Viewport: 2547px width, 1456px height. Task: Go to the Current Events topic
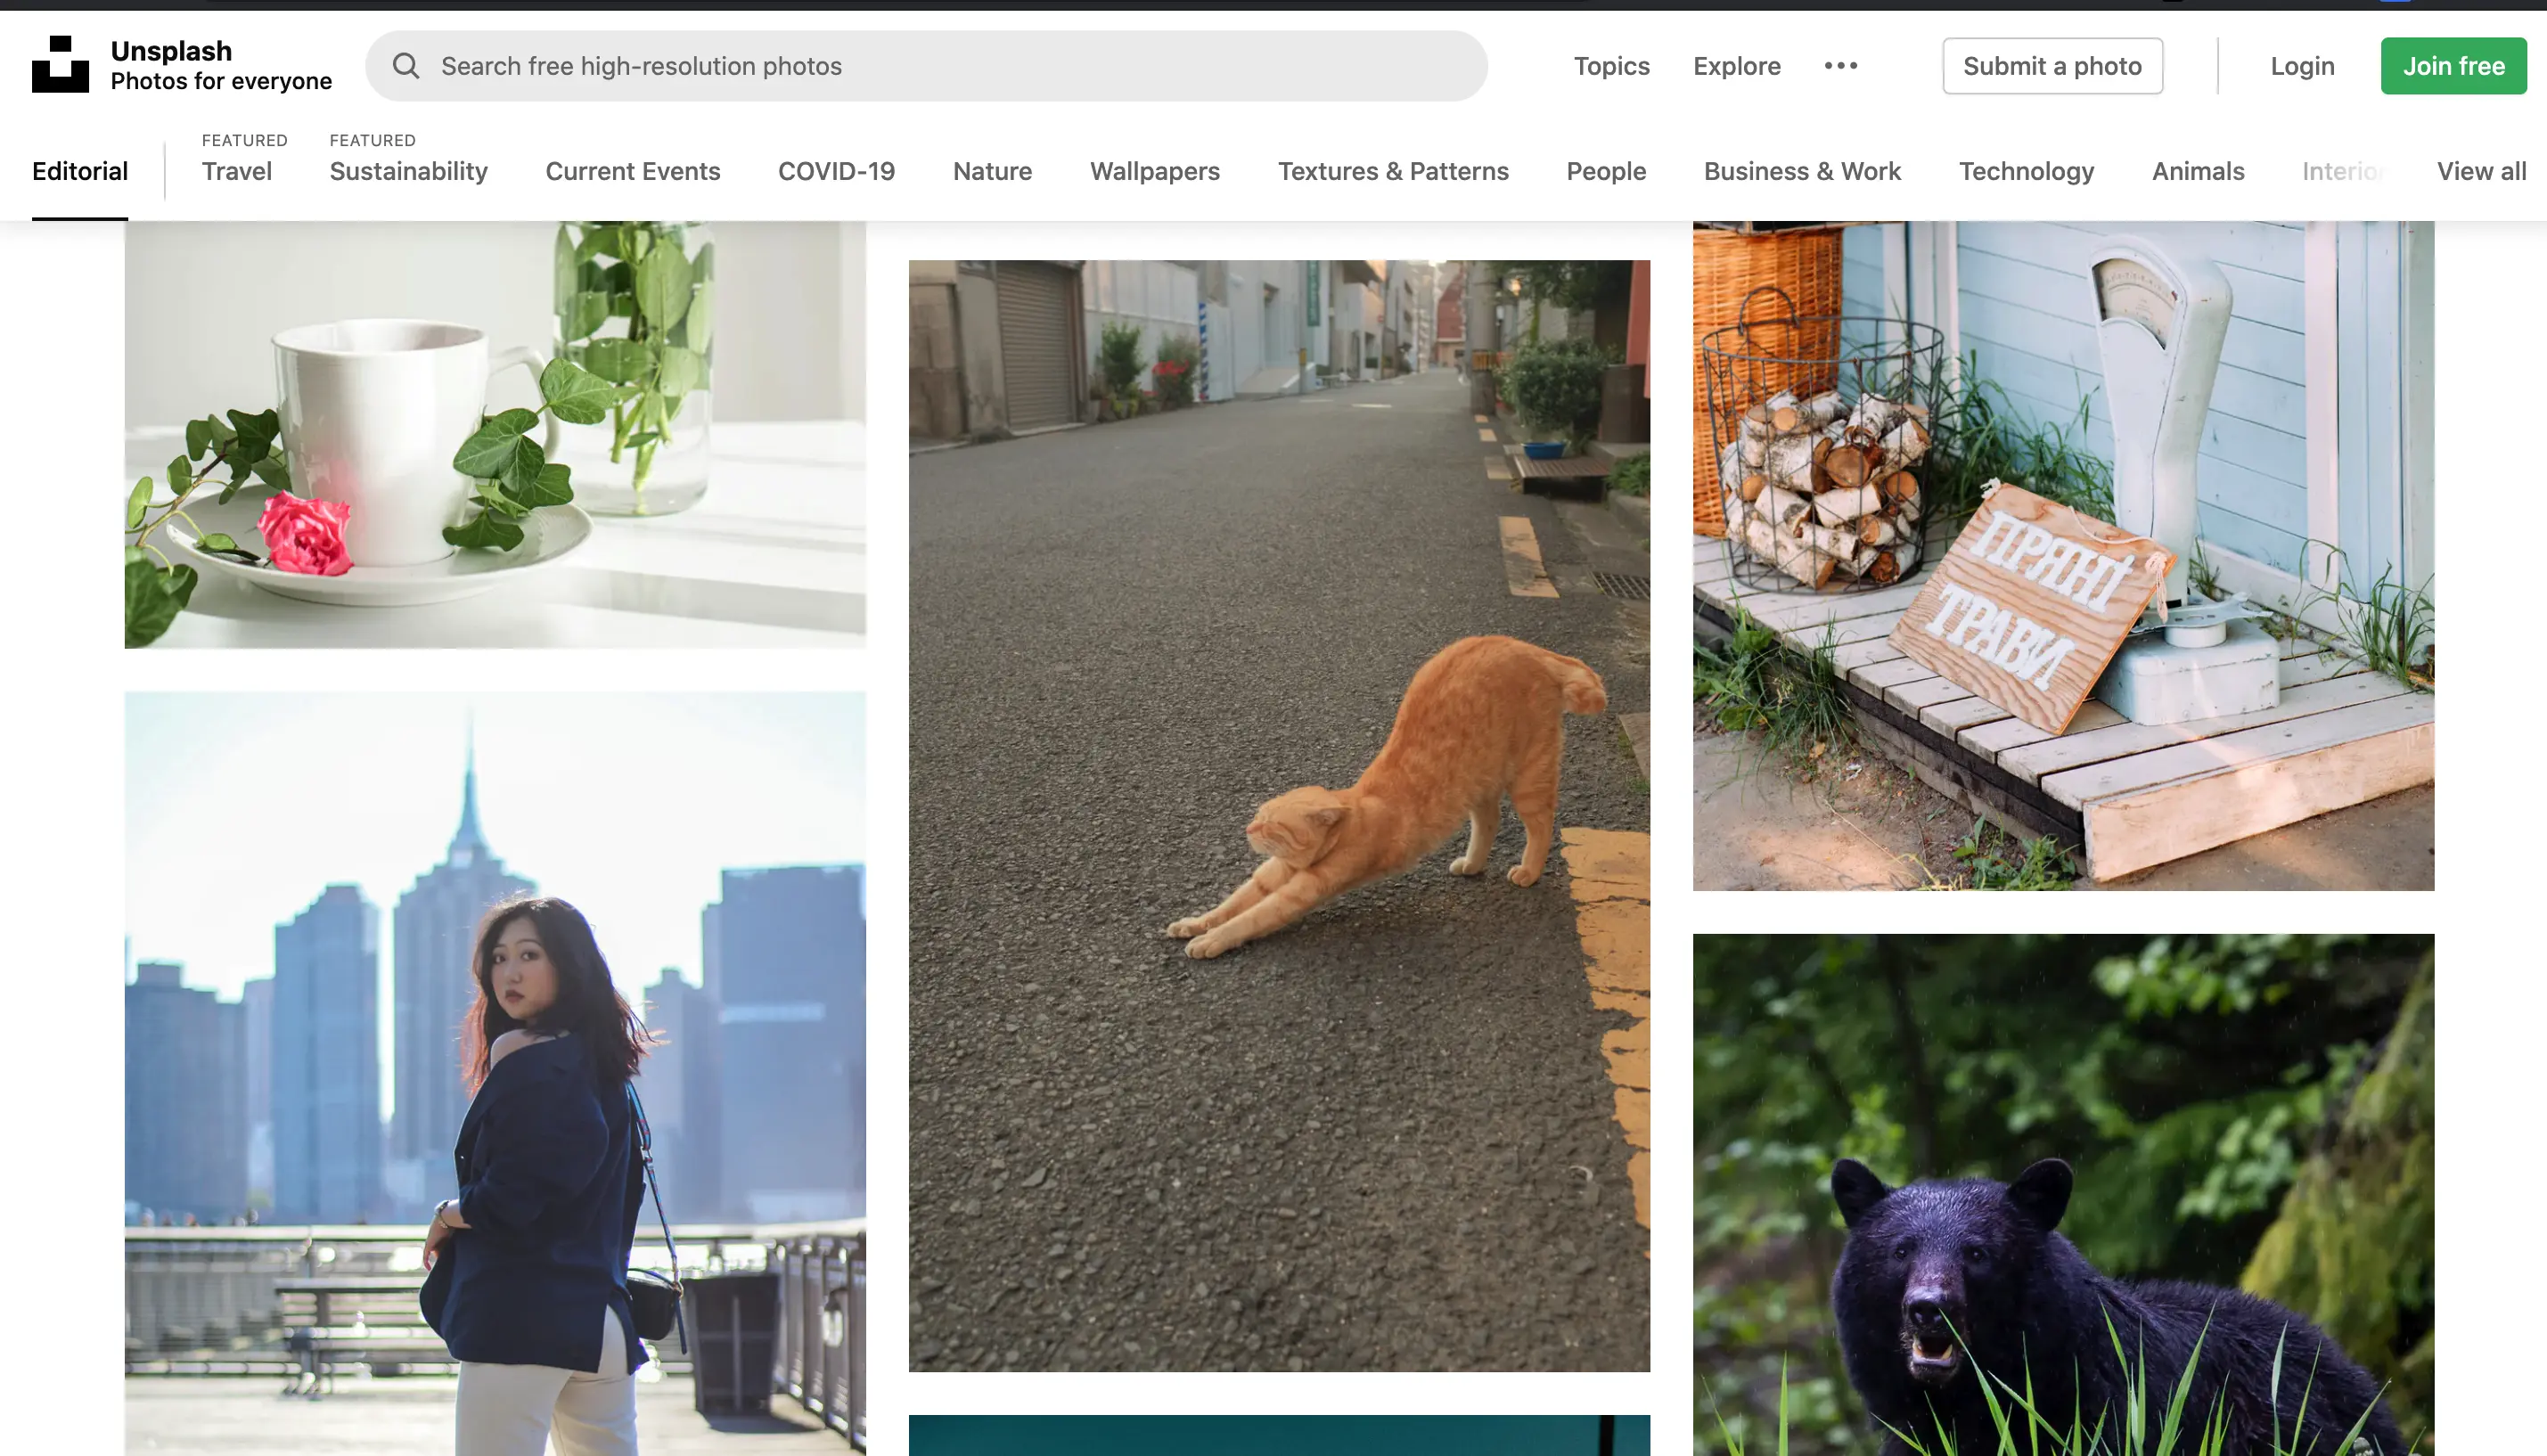coord(632,171)
